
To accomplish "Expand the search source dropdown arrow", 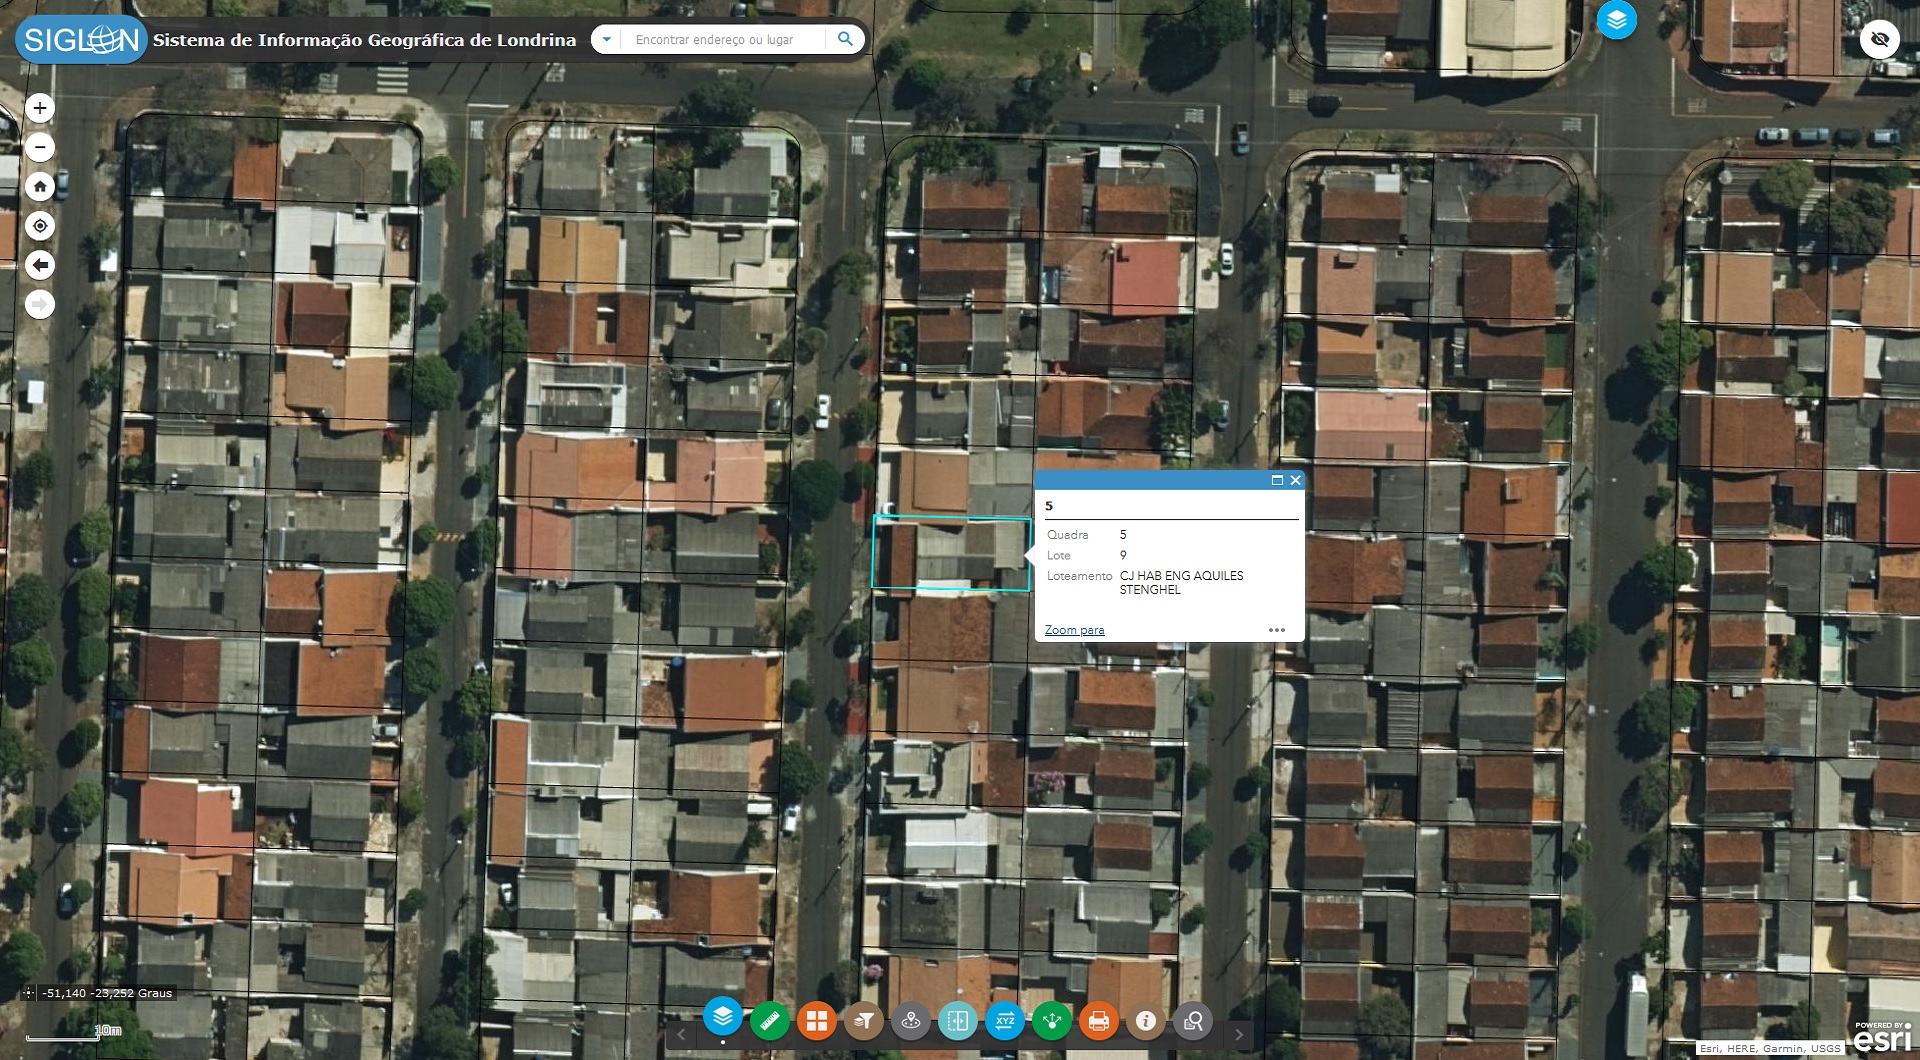I will pyautogui.click(x=606, y=39).
